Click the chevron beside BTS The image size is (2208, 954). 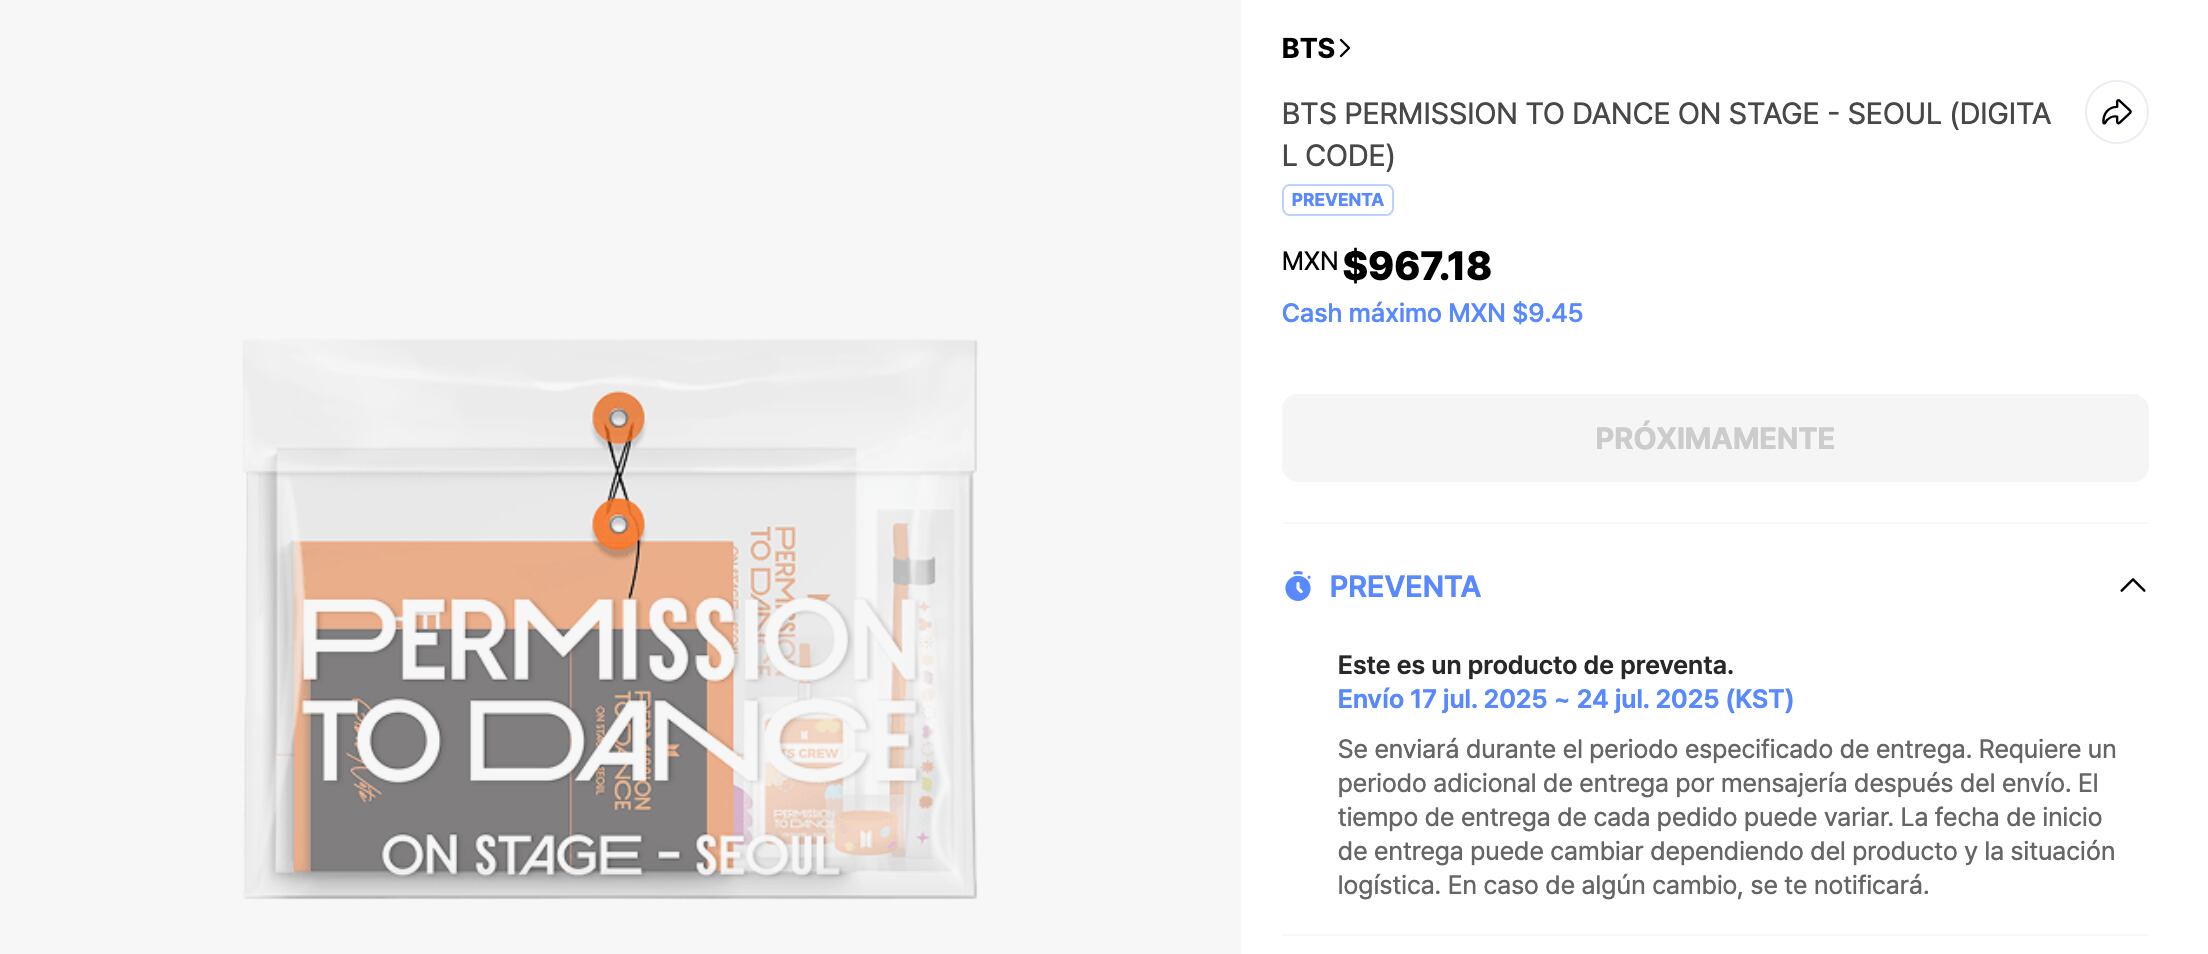click(x=1345, y=48)
